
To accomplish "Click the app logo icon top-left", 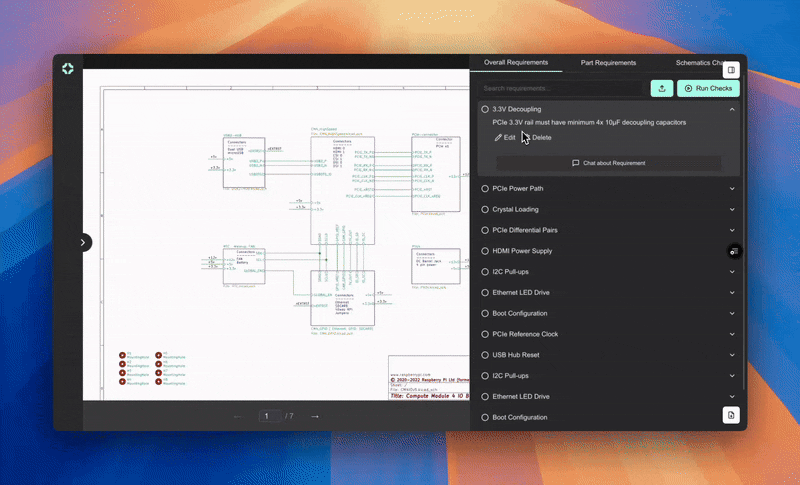I will [x=67, y=68].
